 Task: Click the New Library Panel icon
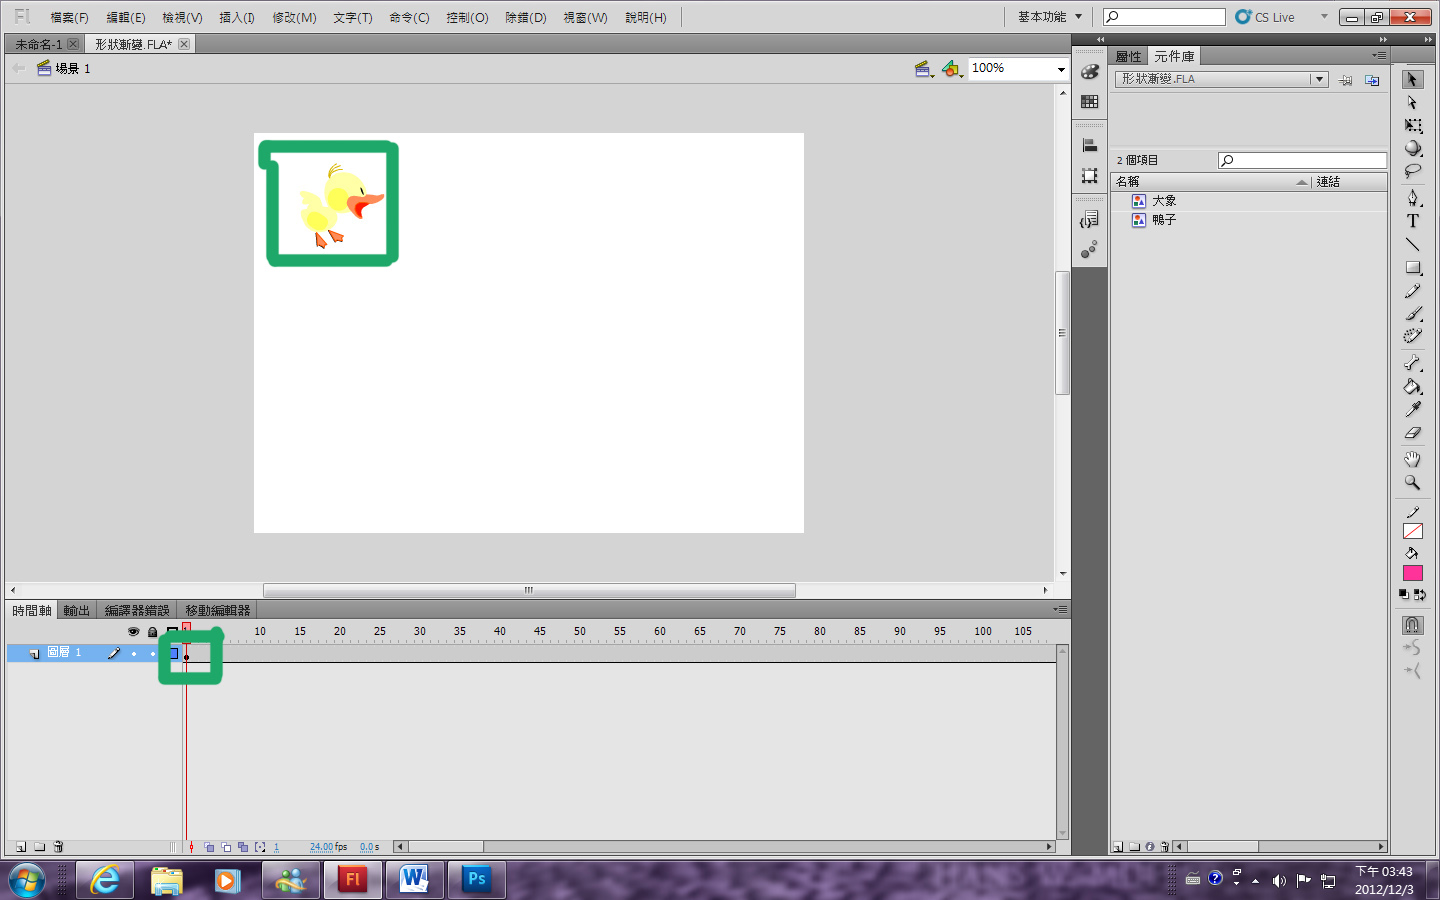[x=1372, y=80]
